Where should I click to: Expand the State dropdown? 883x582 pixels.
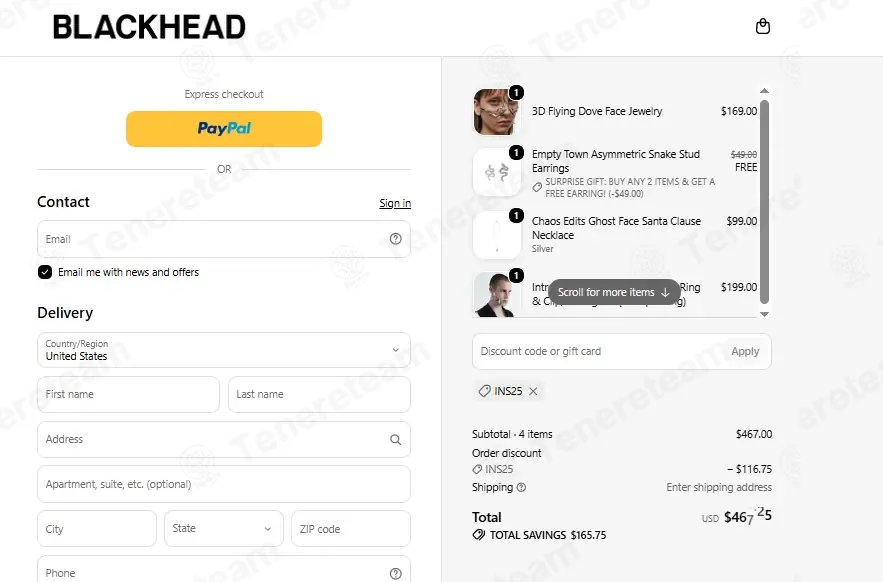[224, 528]
